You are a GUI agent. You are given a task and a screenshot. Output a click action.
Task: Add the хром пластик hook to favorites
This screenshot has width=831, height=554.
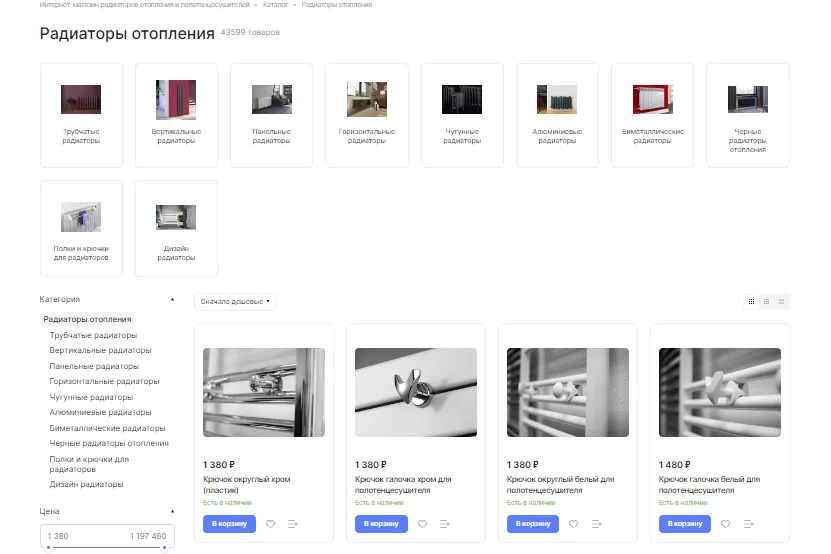[270, 524]
